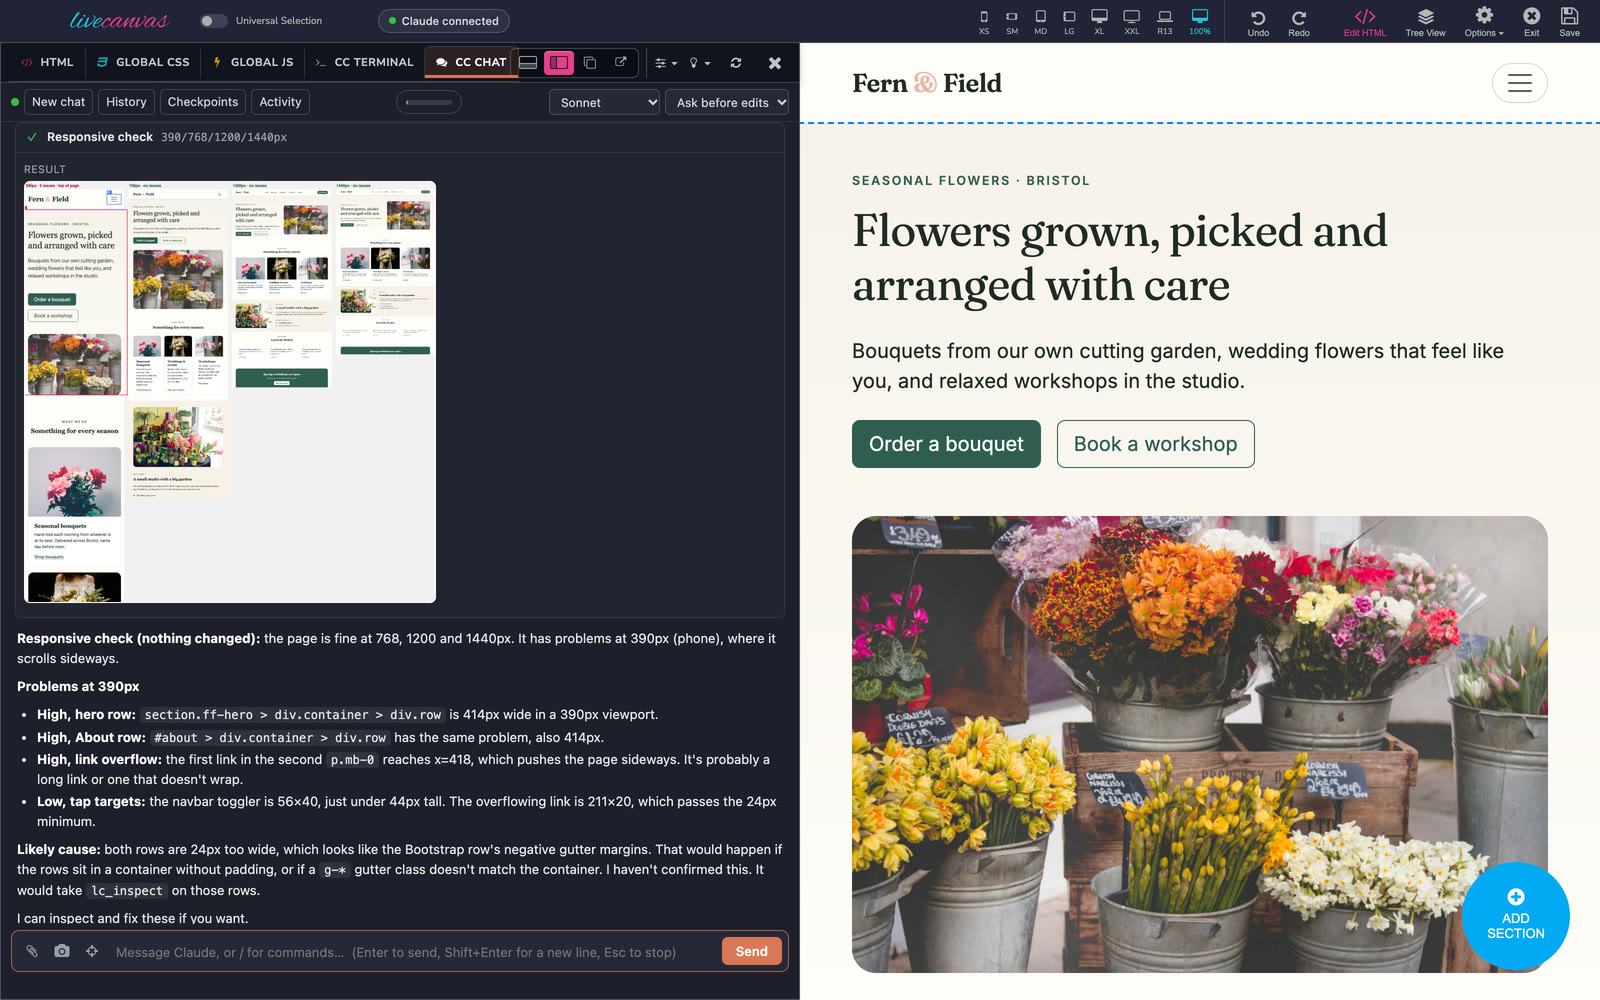This screenshot has width=1600, height=1000.
Task: Open the lightbulb dropdown menu
Action: pos(700,63)
